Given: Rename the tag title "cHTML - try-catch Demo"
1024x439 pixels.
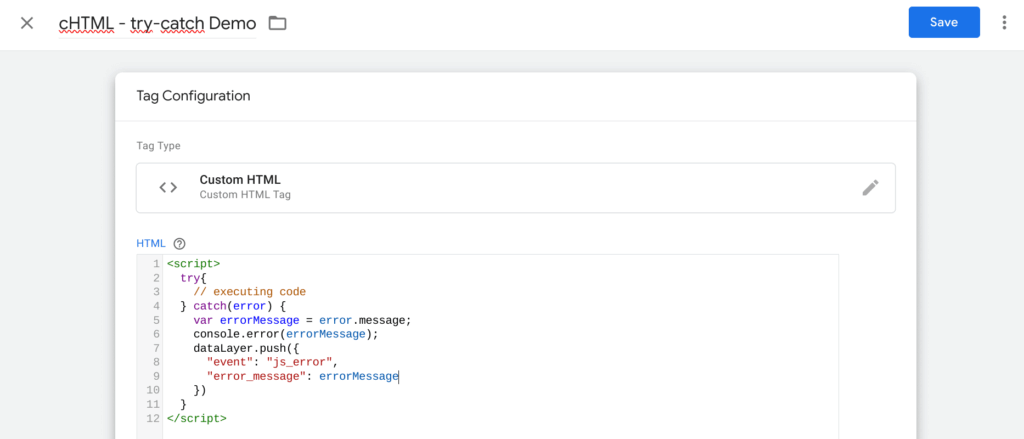Looking at the screenshot, I should (157, 23).
